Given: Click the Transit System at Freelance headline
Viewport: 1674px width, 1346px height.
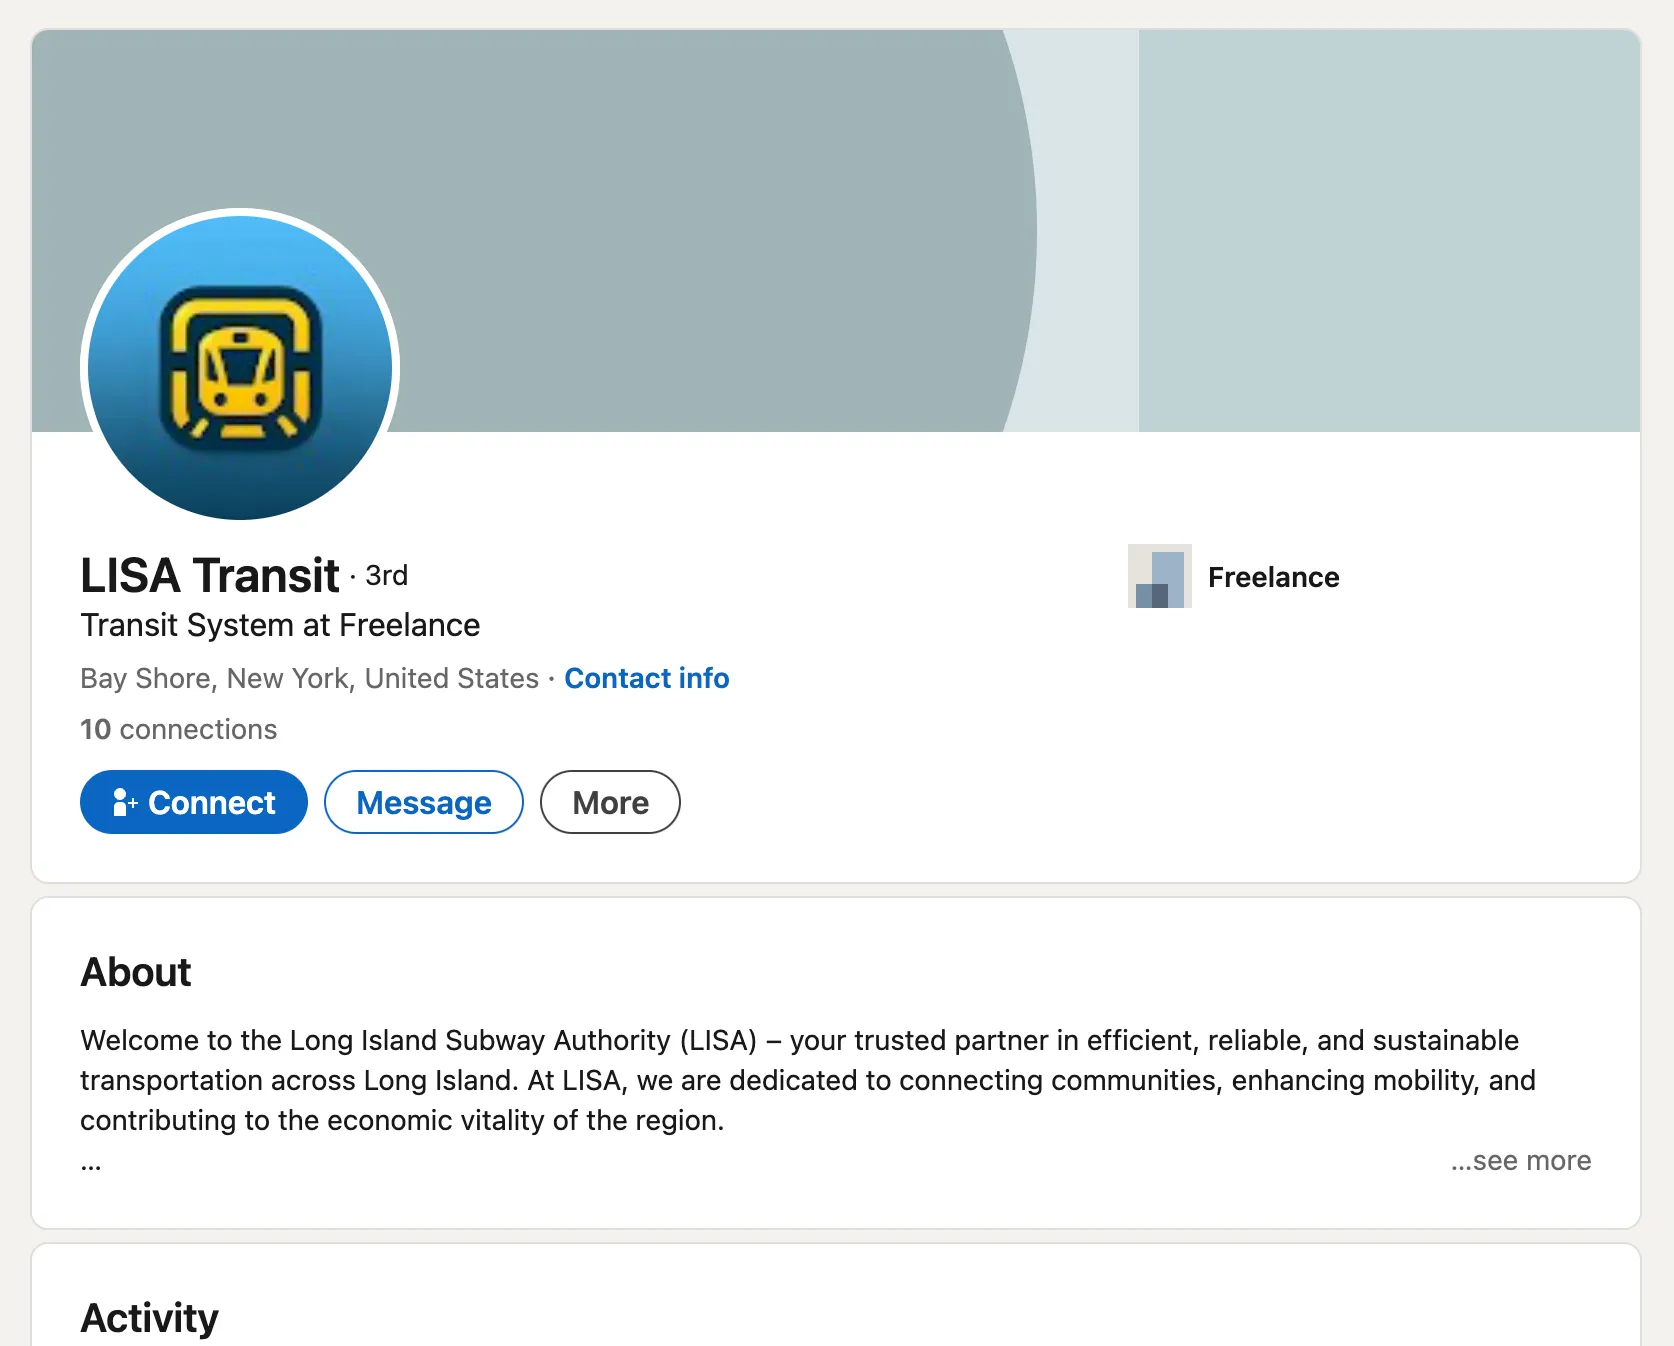Looking at the screenshot, I should coord(280,625).
